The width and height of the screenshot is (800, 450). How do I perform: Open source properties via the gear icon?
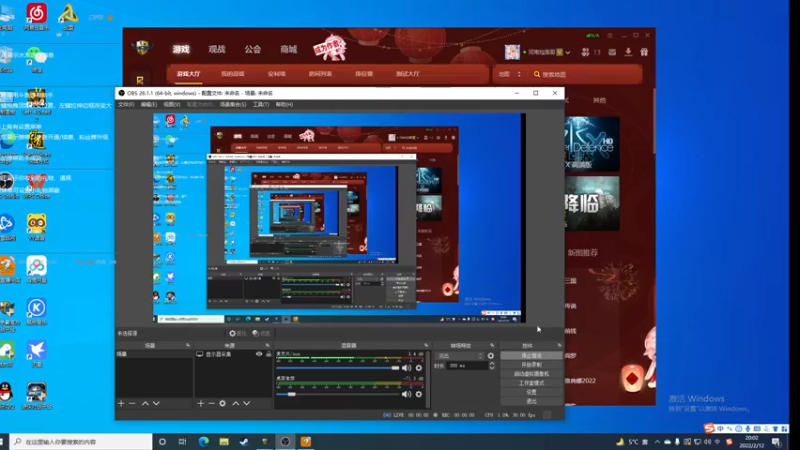(x=222, y=403)
